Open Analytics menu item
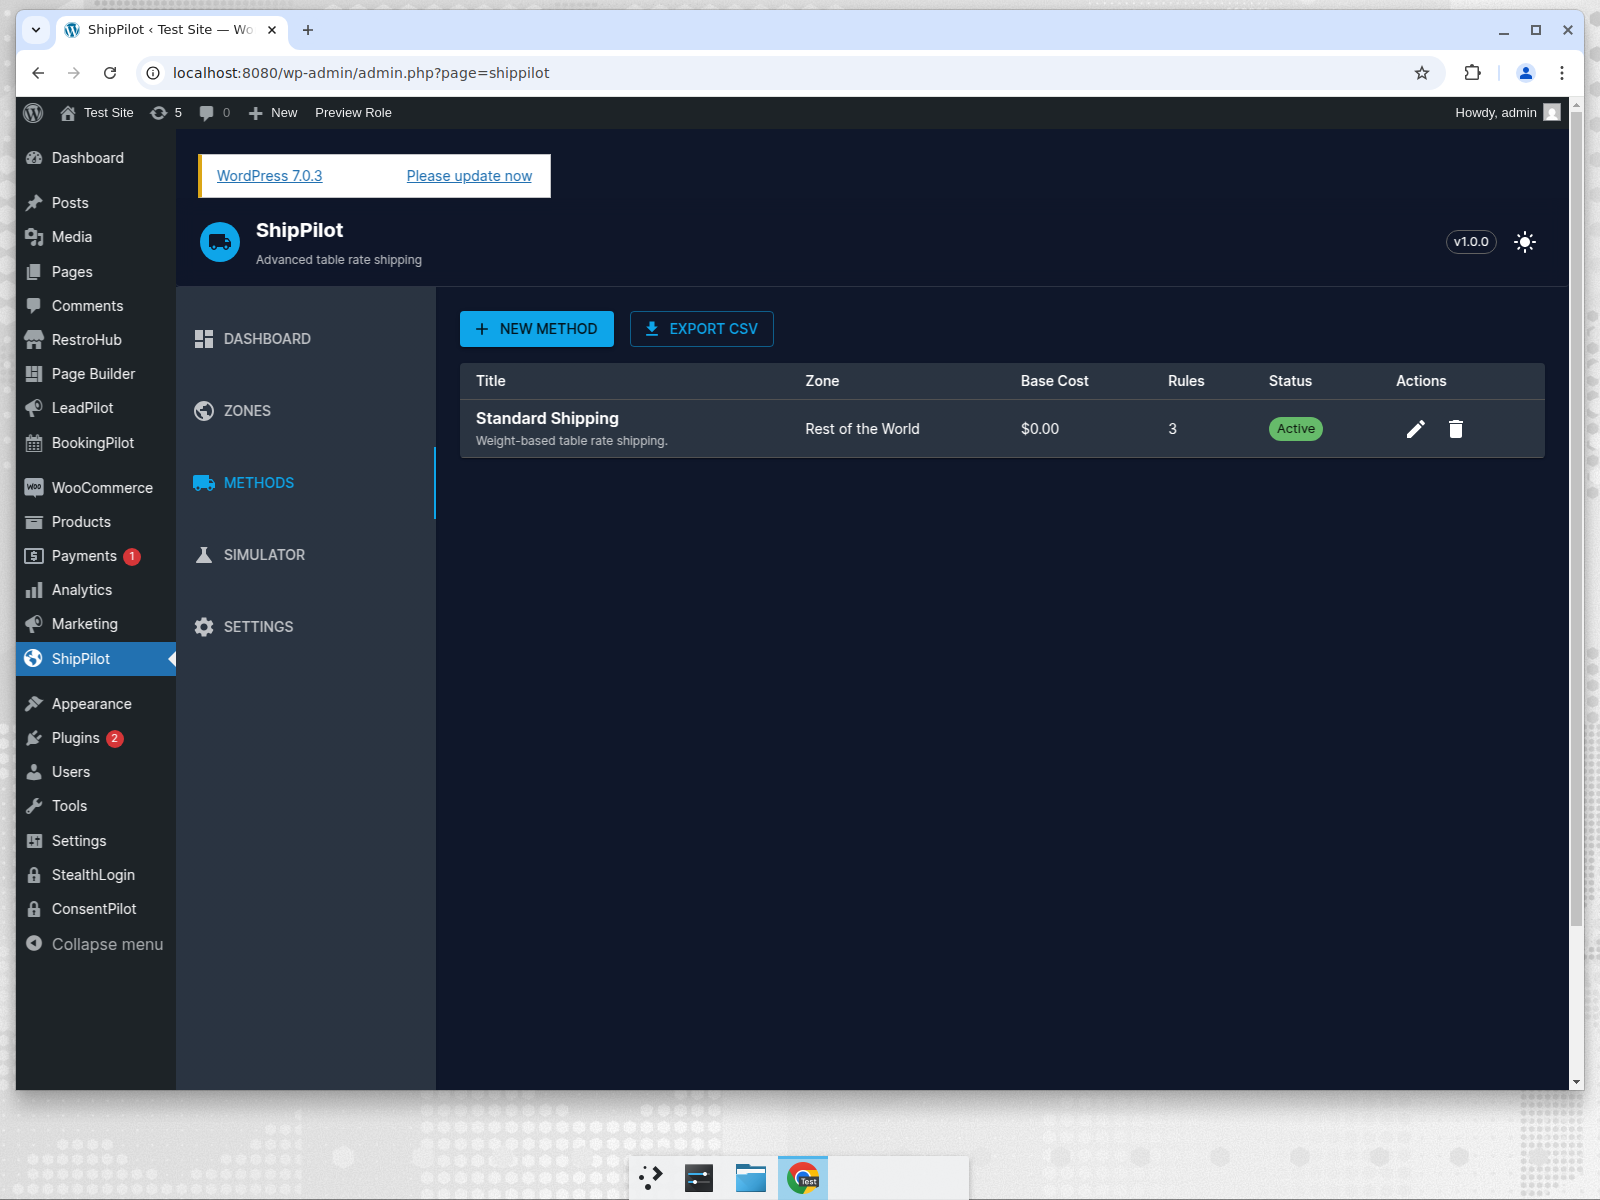This screenshot has height=1200, width=1600. tap(96, 590)
